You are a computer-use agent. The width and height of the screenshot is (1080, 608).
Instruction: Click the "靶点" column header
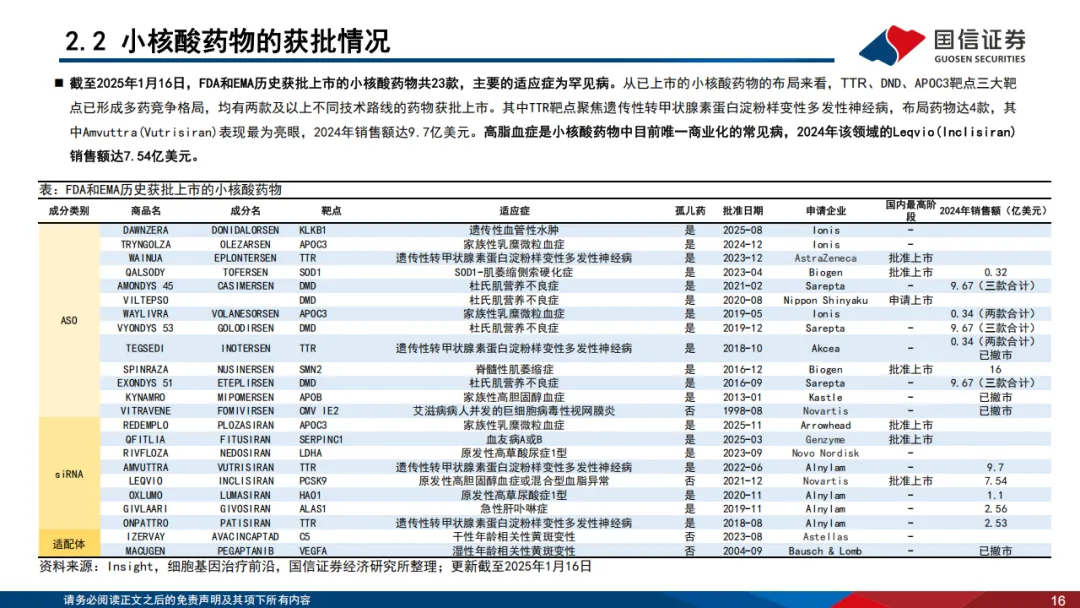click(331, 211)
